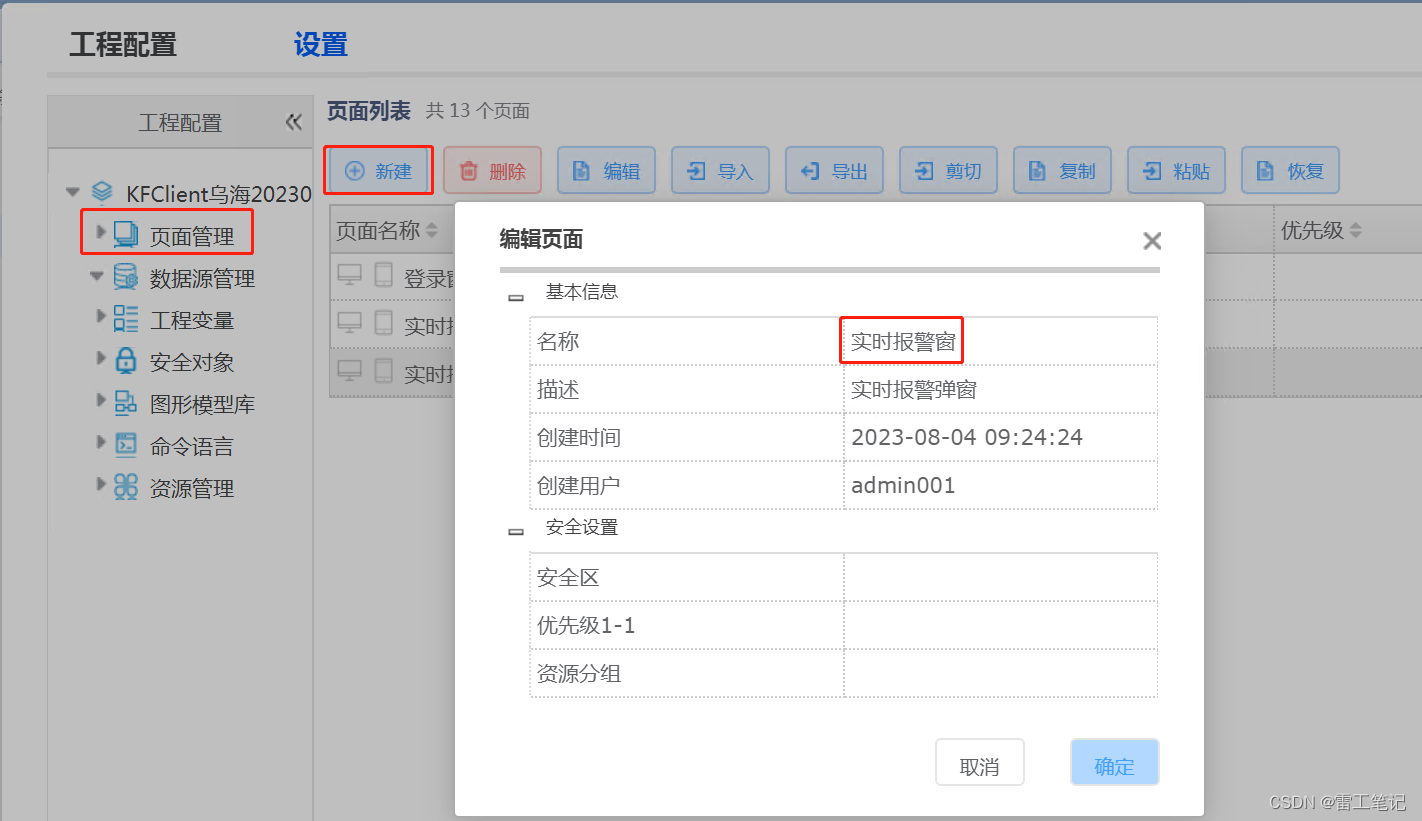Collapse the KFClient乌海 project node
This screenshot has width=1422, height=821.
coord(72,192)
